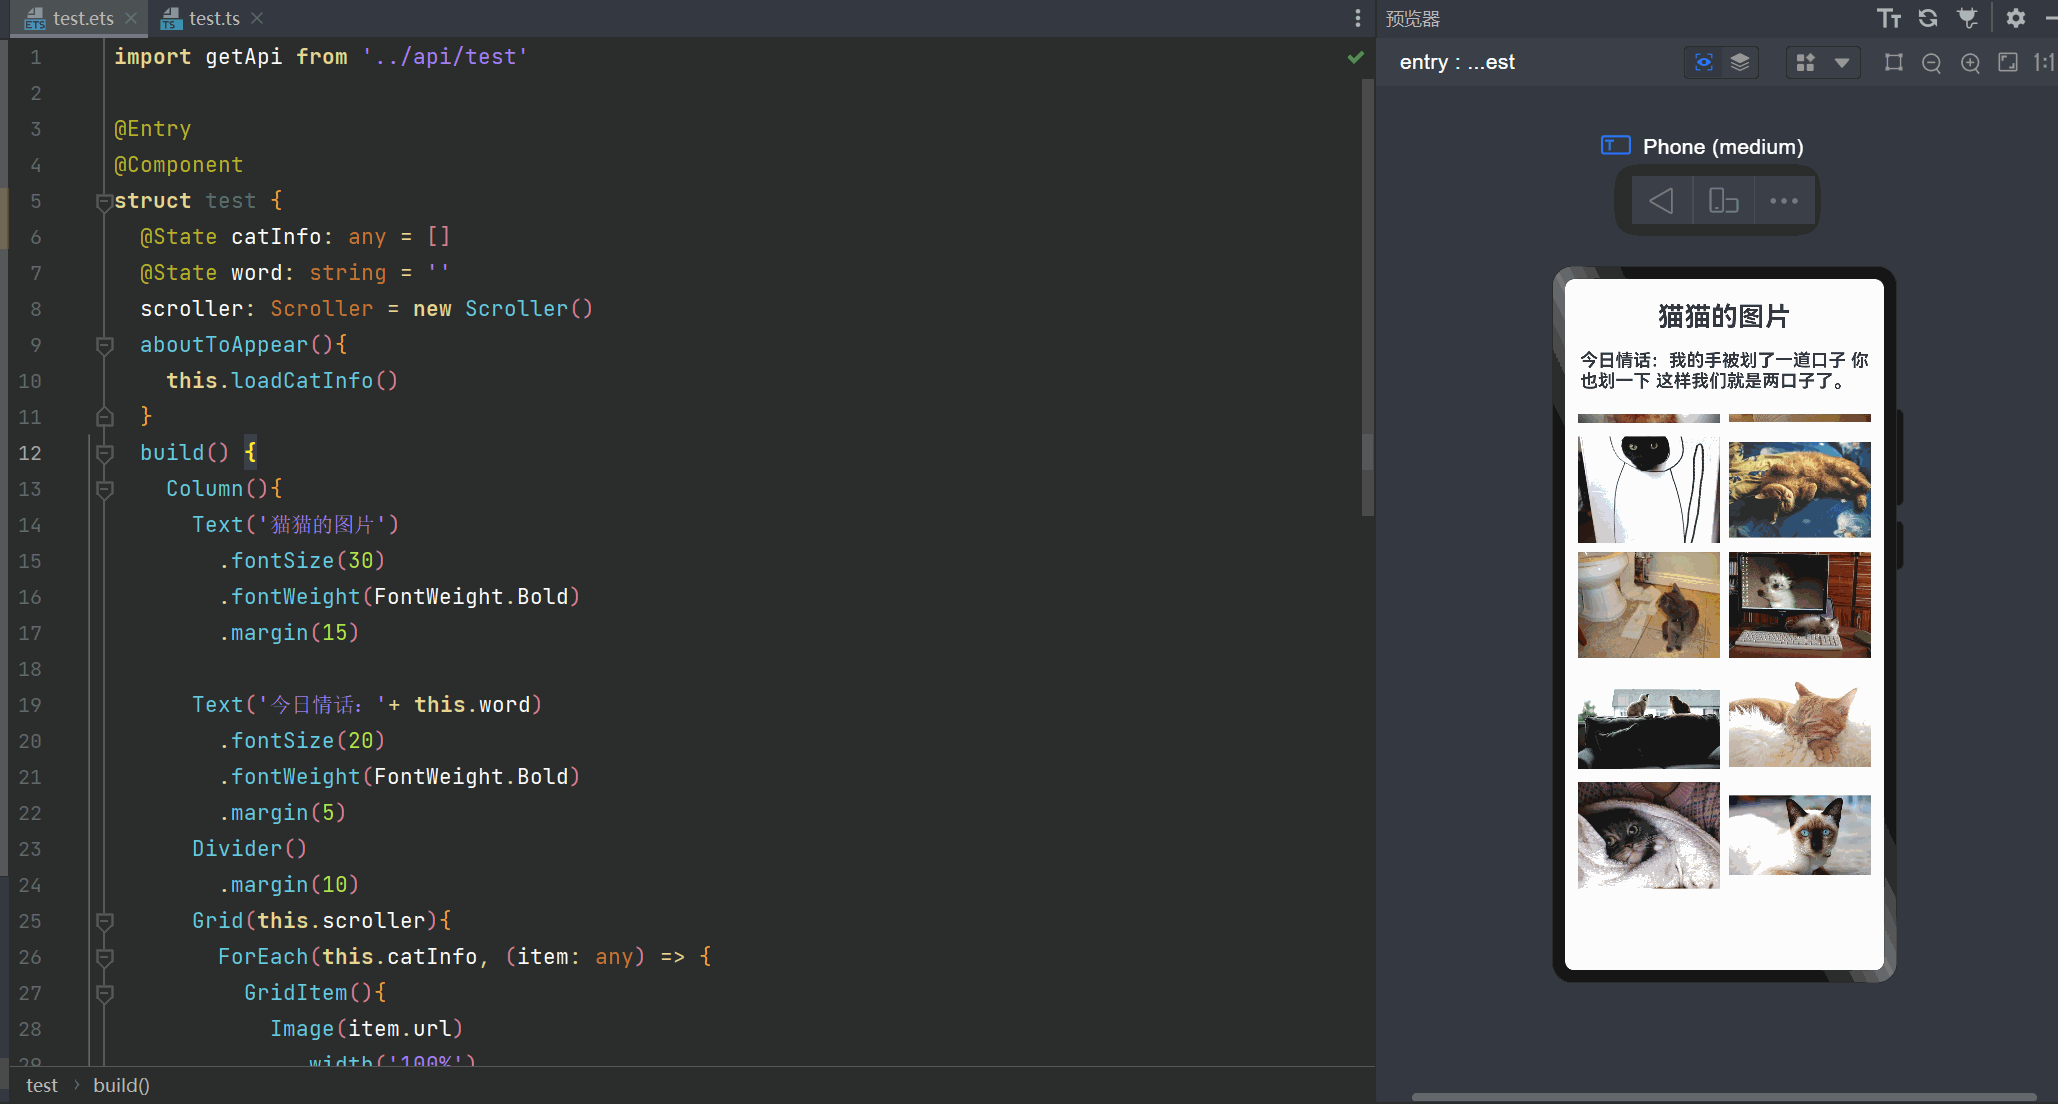The image size is (2058, 1104).
Task: Click the font size Tt icon
Action: pyautogui.click(x=1888, y=18)
